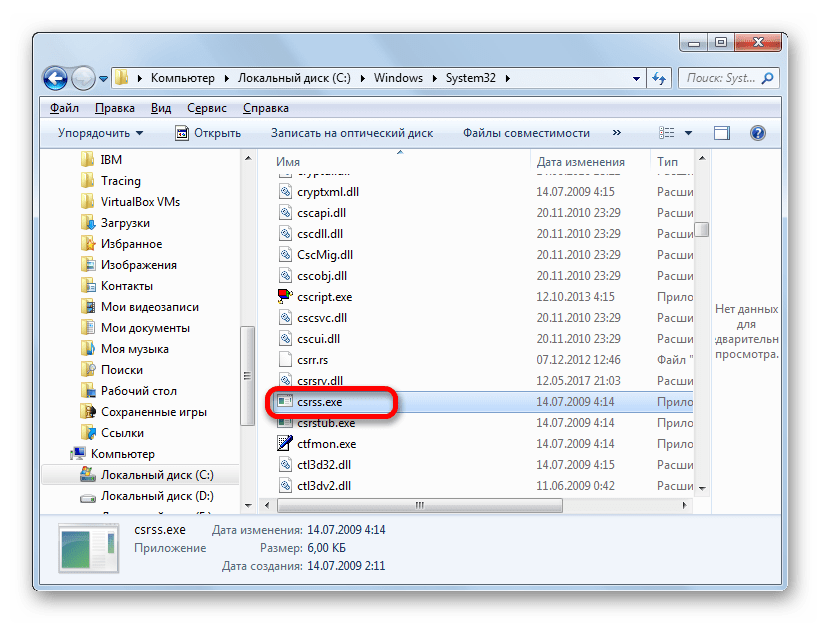Select Компьютер in the address path

[x=182, y=78]
